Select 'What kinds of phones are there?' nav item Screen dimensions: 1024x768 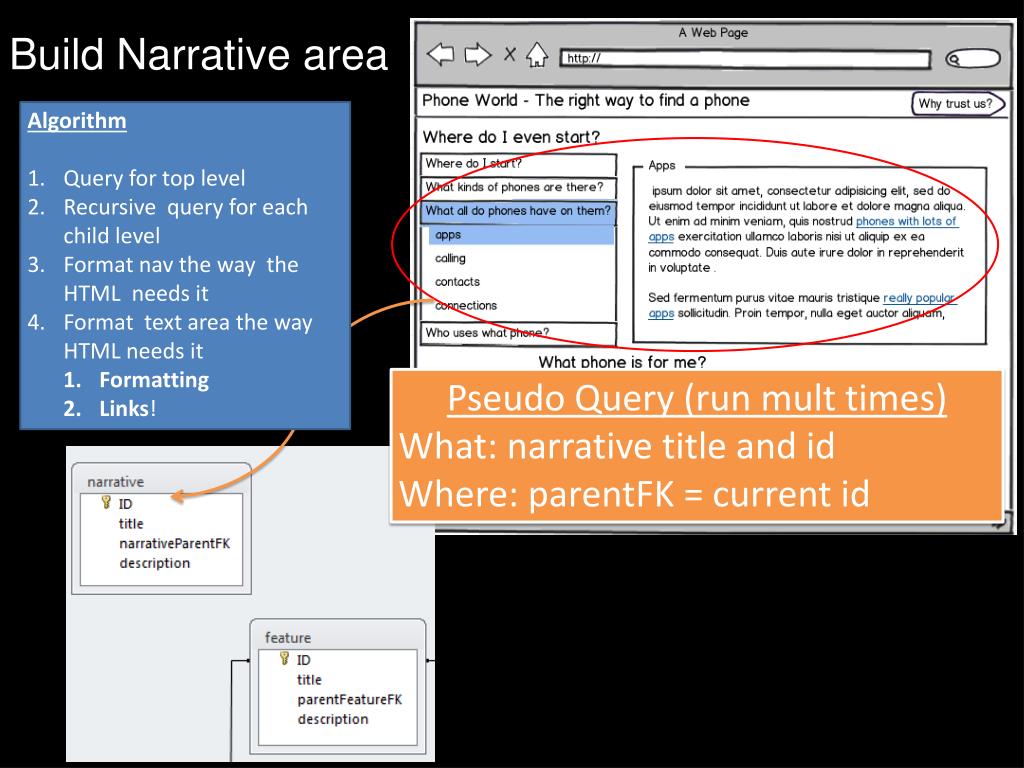pyautogui.click(x=519, y=187)
